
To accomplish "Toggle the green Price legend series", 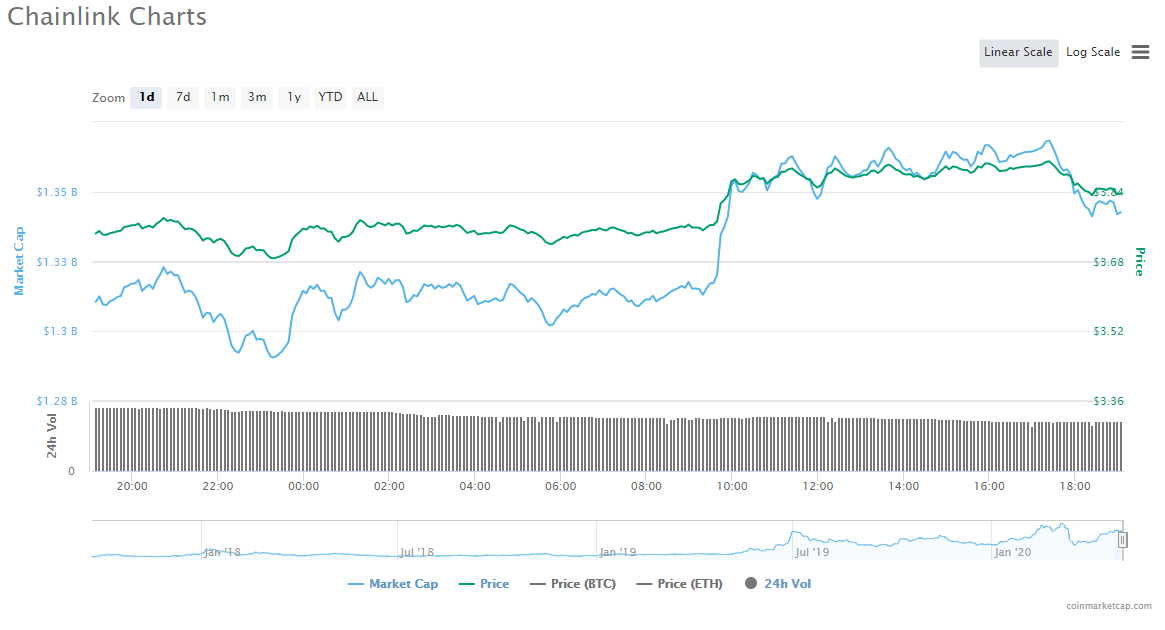I will 484,584.
